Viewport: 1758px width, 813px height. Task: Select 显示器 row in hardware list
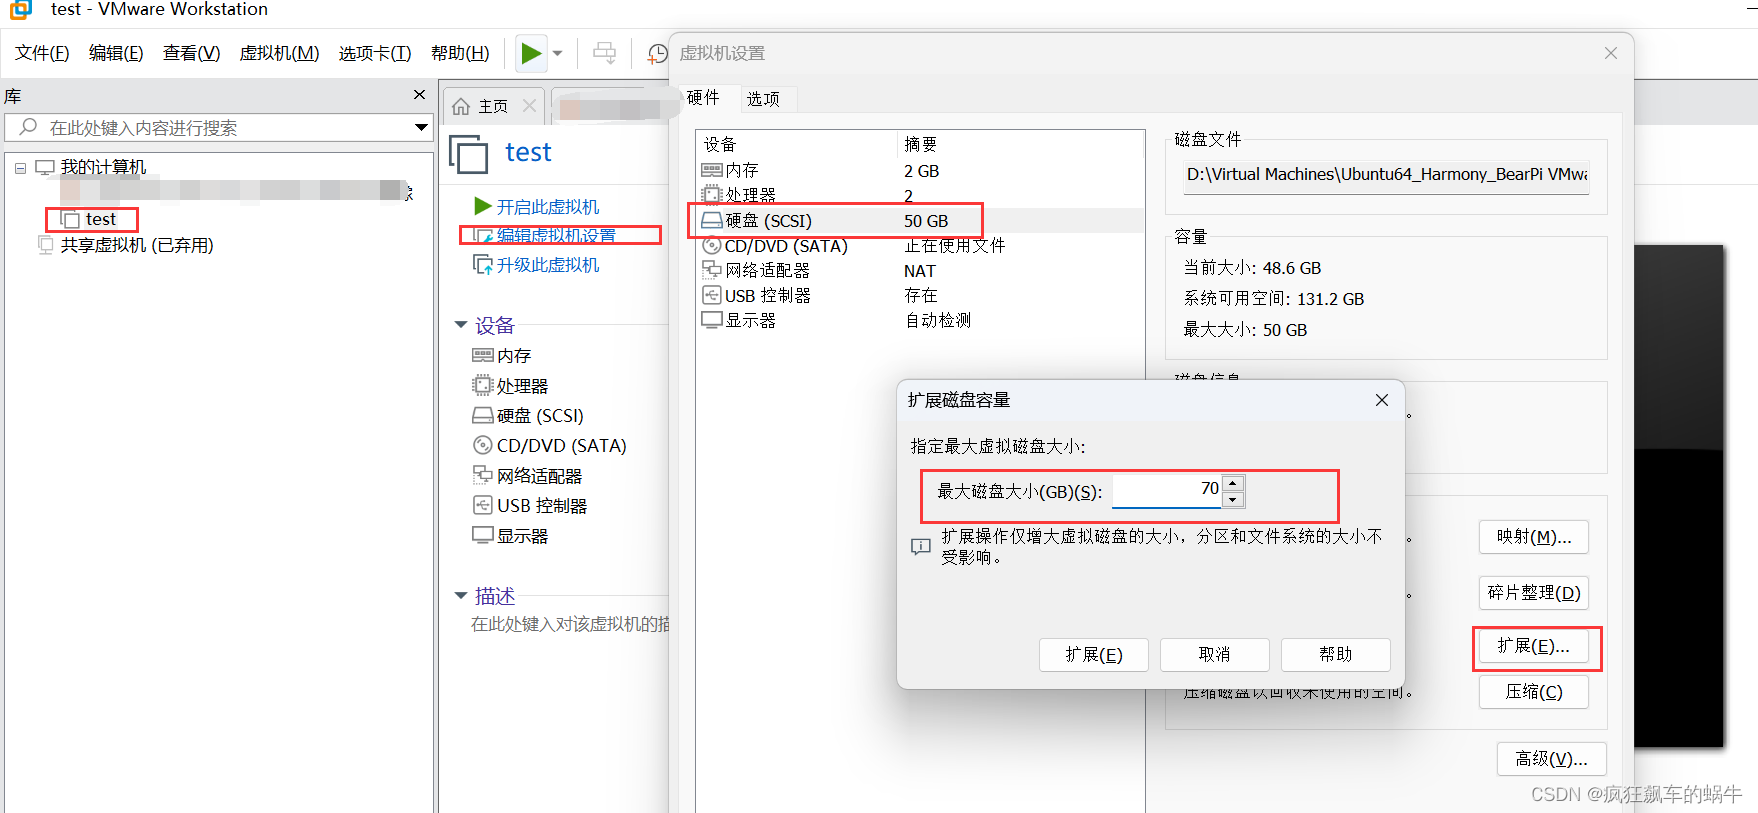pyautogui.click(x=920, y=321)
